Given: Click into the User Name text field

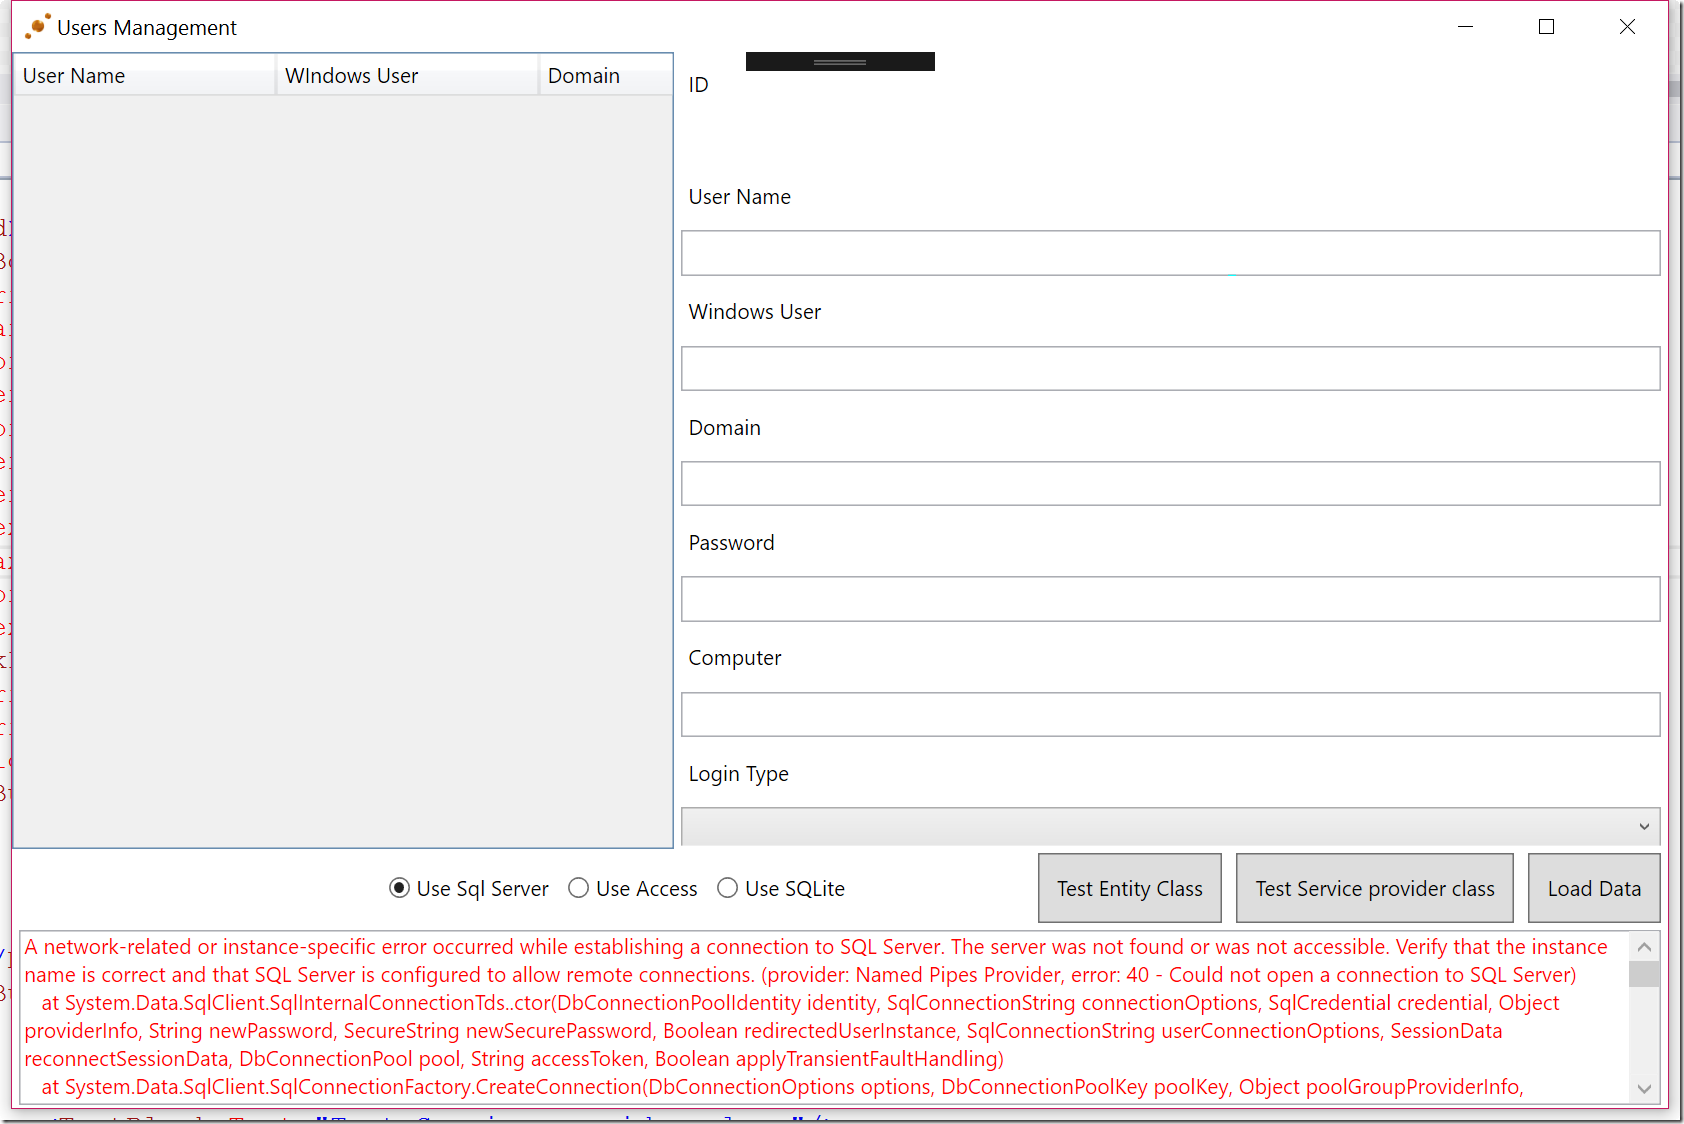Looking at the screenshot, I should [1170, 253].
